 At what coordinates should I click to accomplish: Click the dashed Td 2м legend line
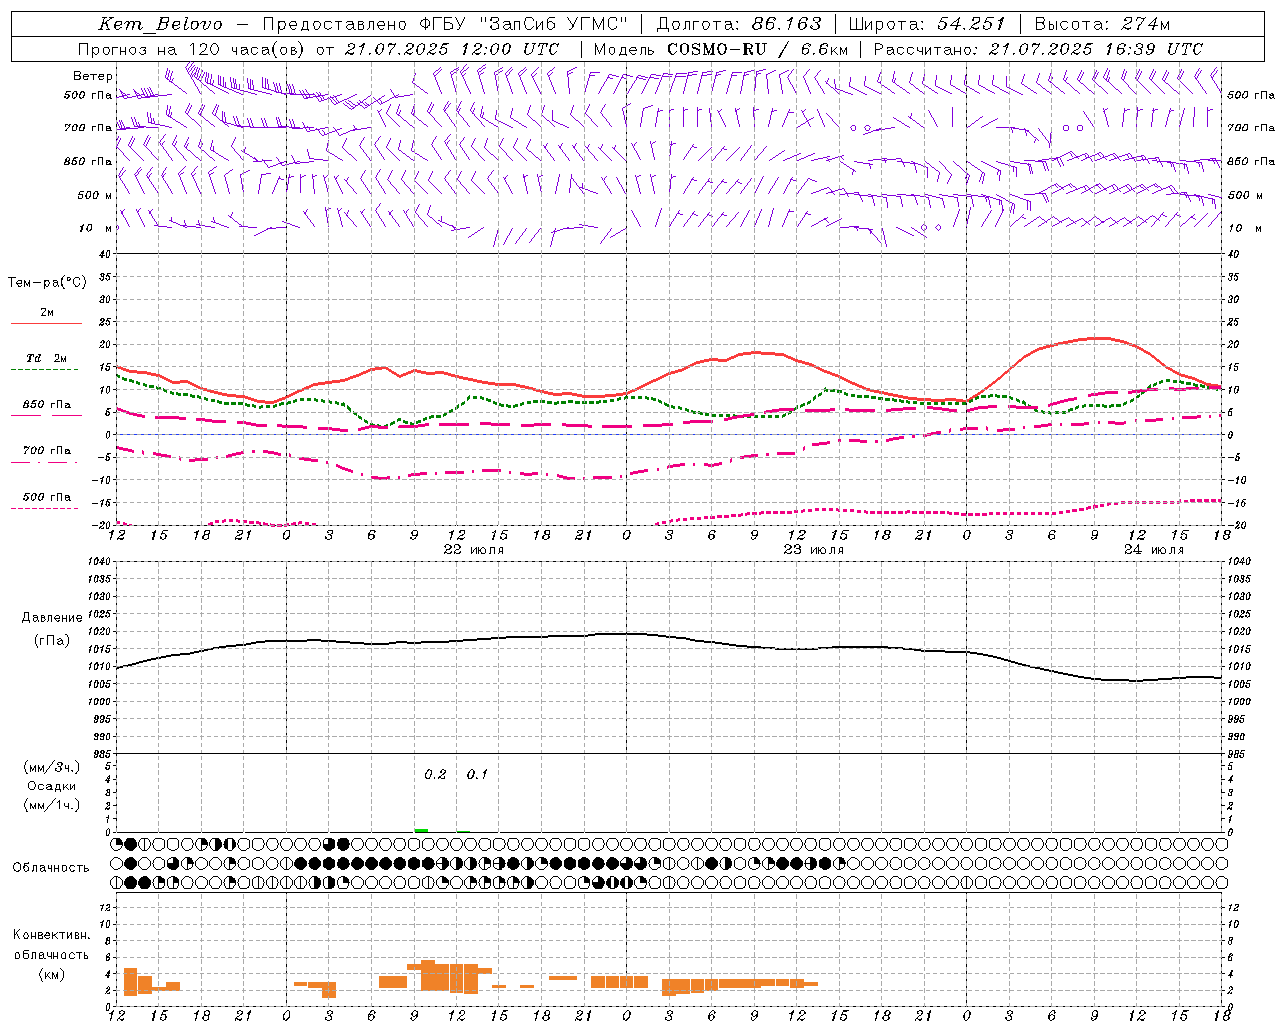pos(44,369)
